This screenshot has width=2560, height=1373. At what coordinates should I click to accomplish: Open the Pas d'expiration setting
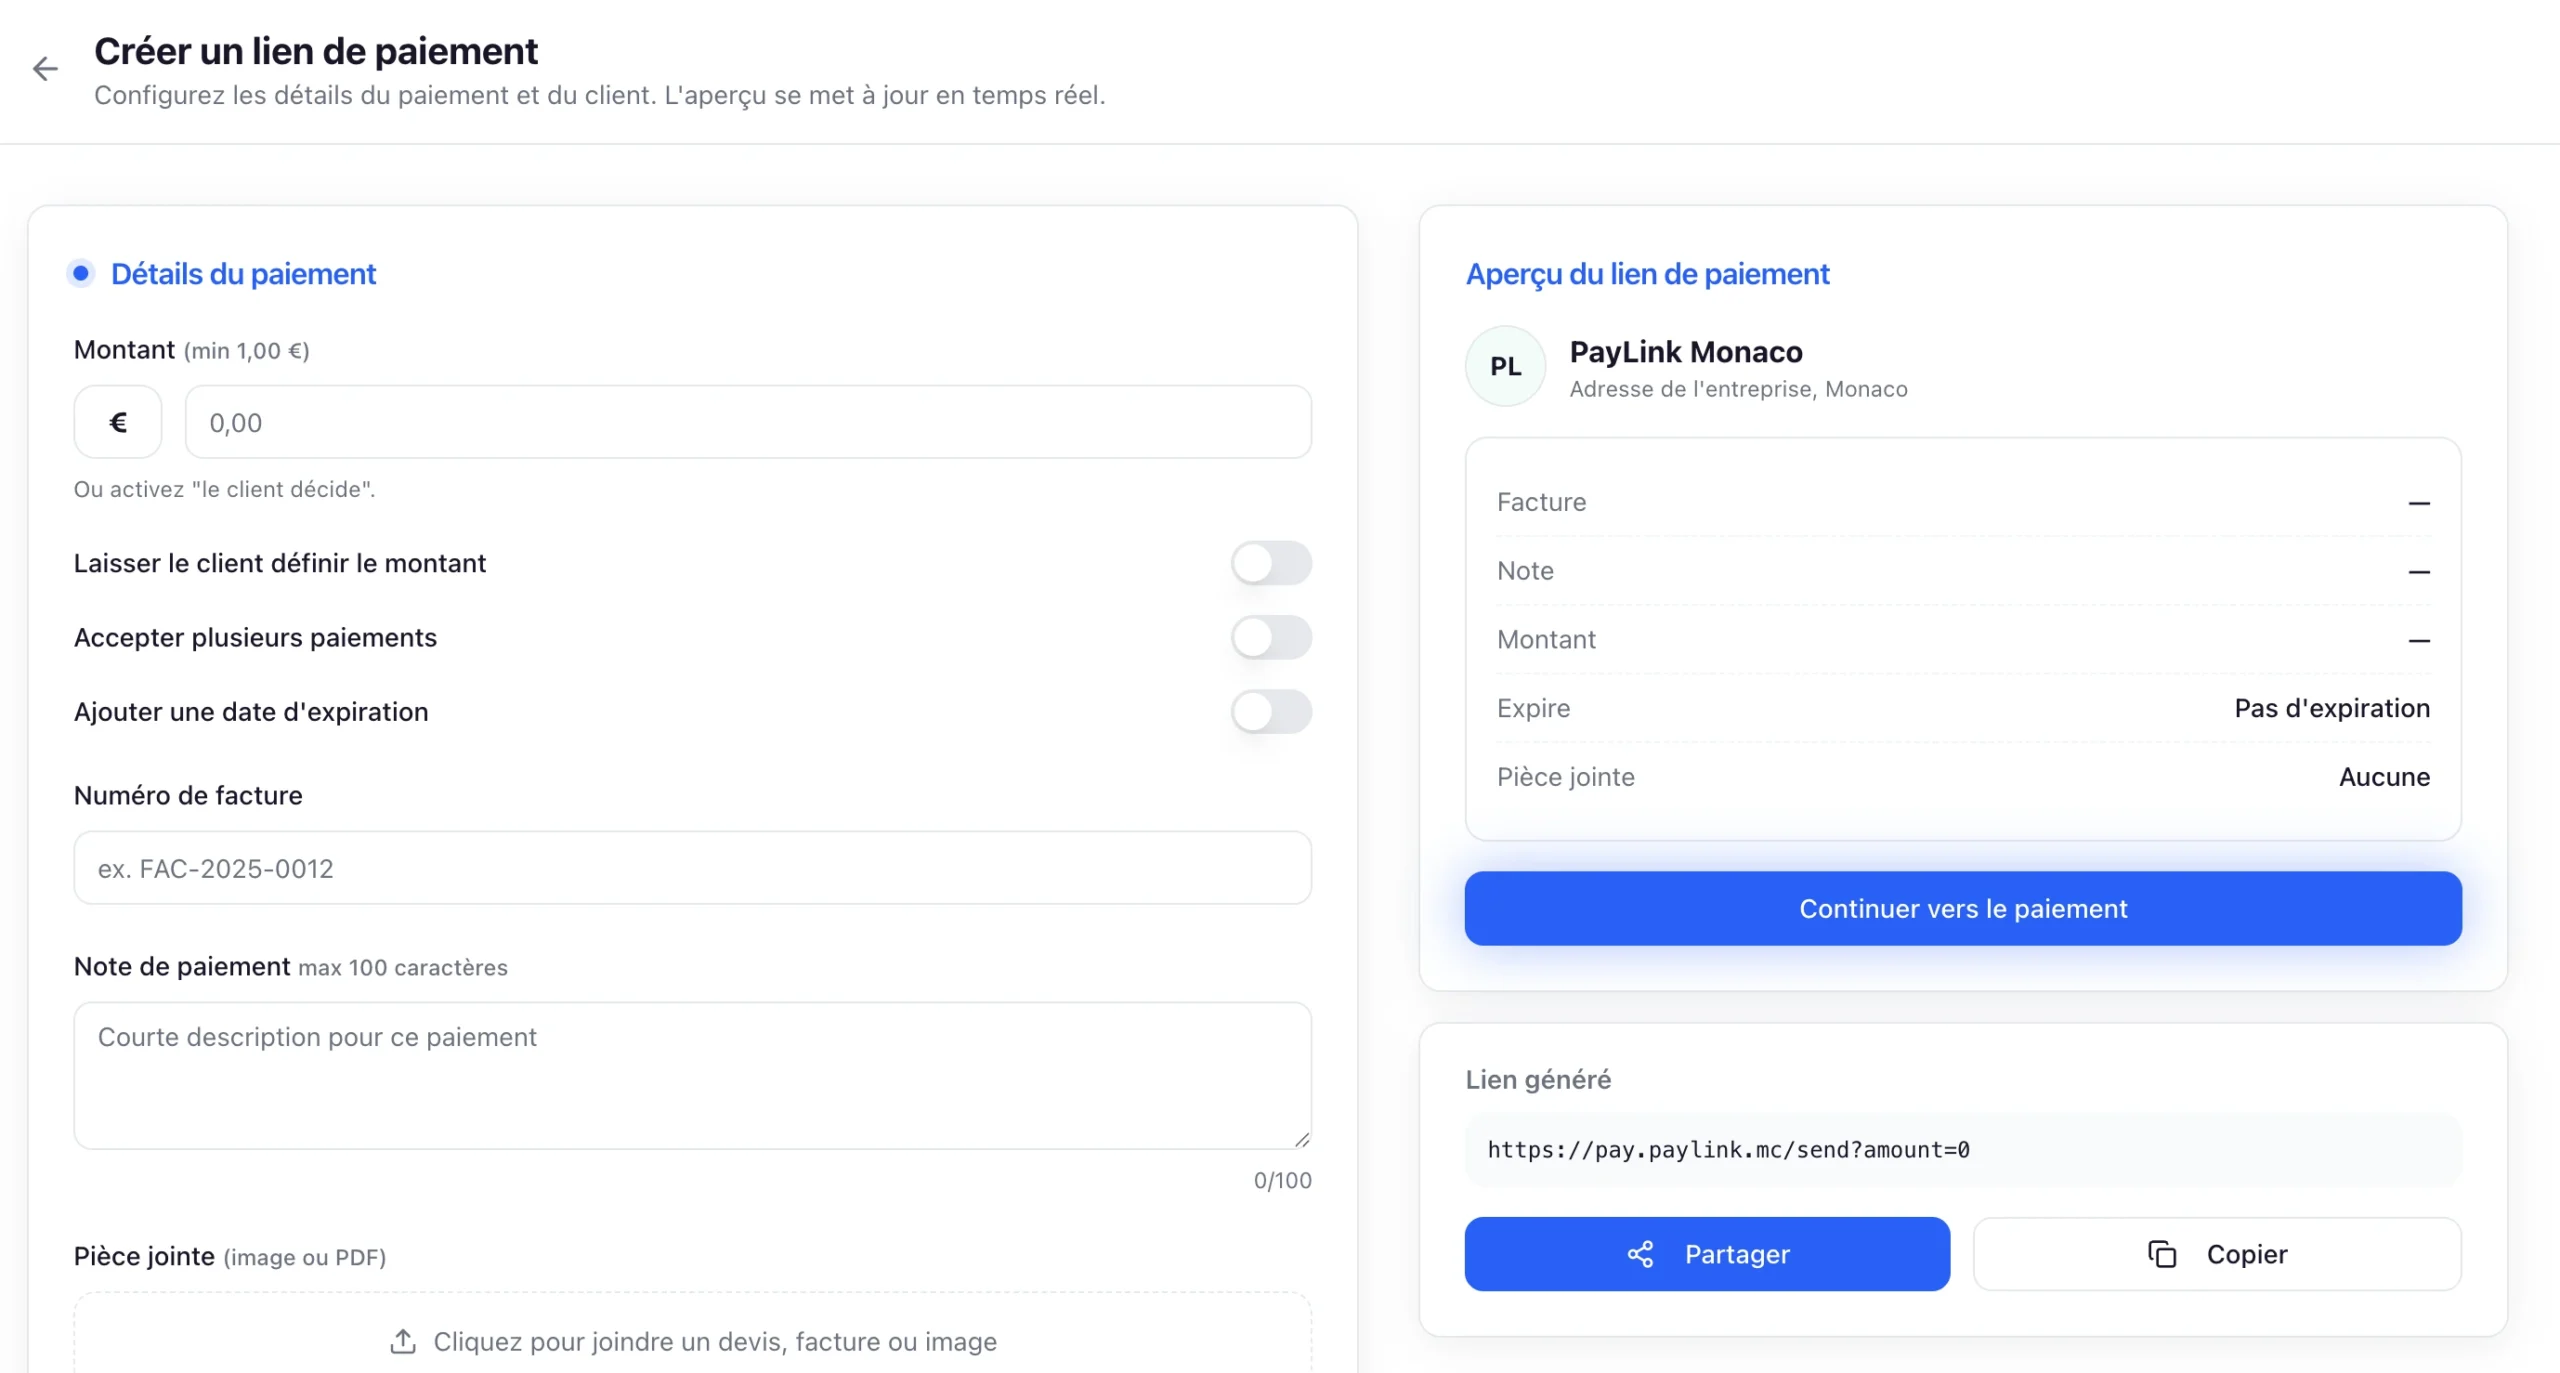(2331, 708)
